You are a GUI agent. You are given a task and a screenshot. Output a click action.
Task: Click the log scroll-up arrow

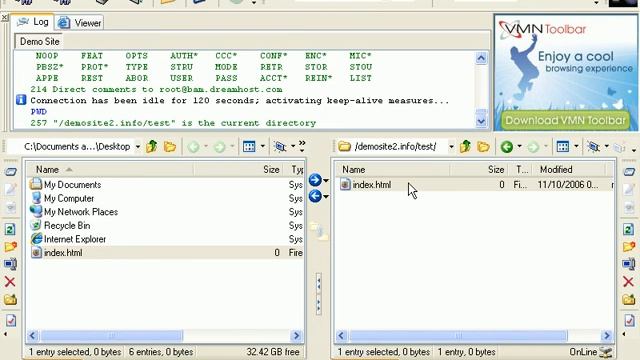click(481, 58)
